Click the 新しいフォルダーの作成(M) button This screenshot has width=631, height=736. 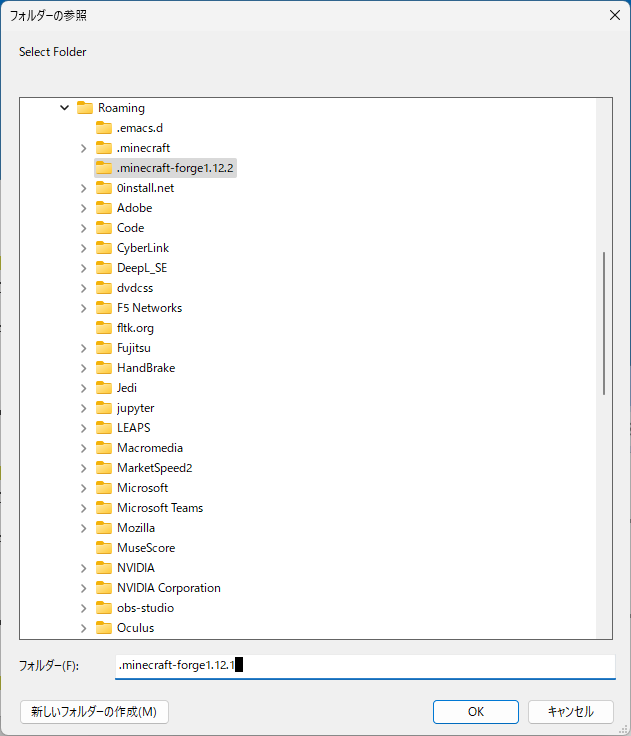point(94,712)
